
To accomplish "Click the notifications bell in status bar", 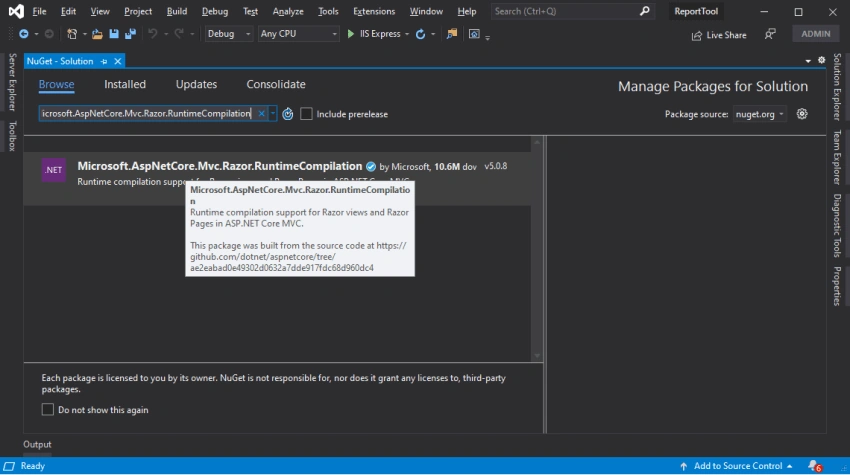I will pyautogui.click(x=814, y=466).
